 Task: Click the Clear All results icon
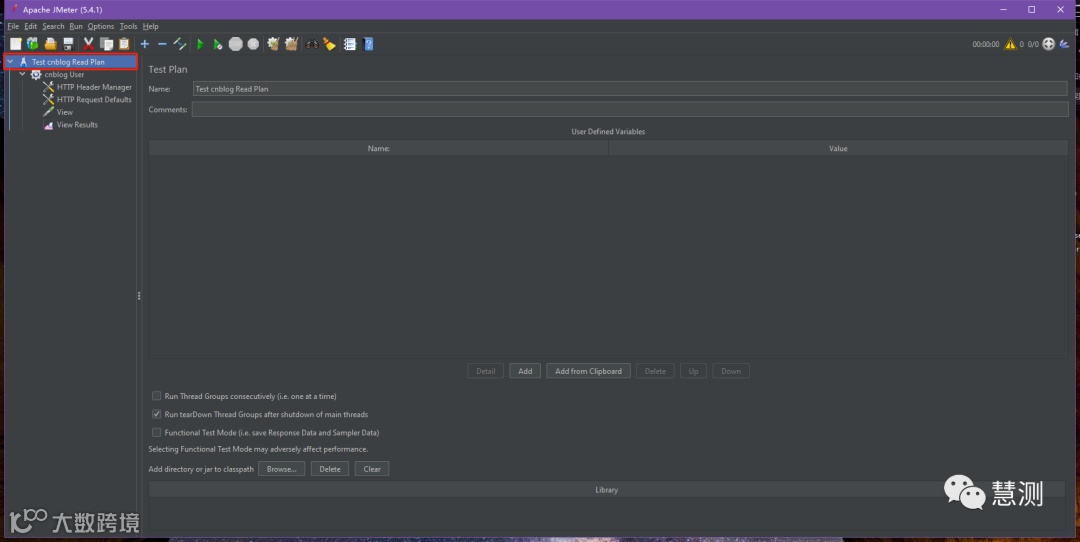291,44
